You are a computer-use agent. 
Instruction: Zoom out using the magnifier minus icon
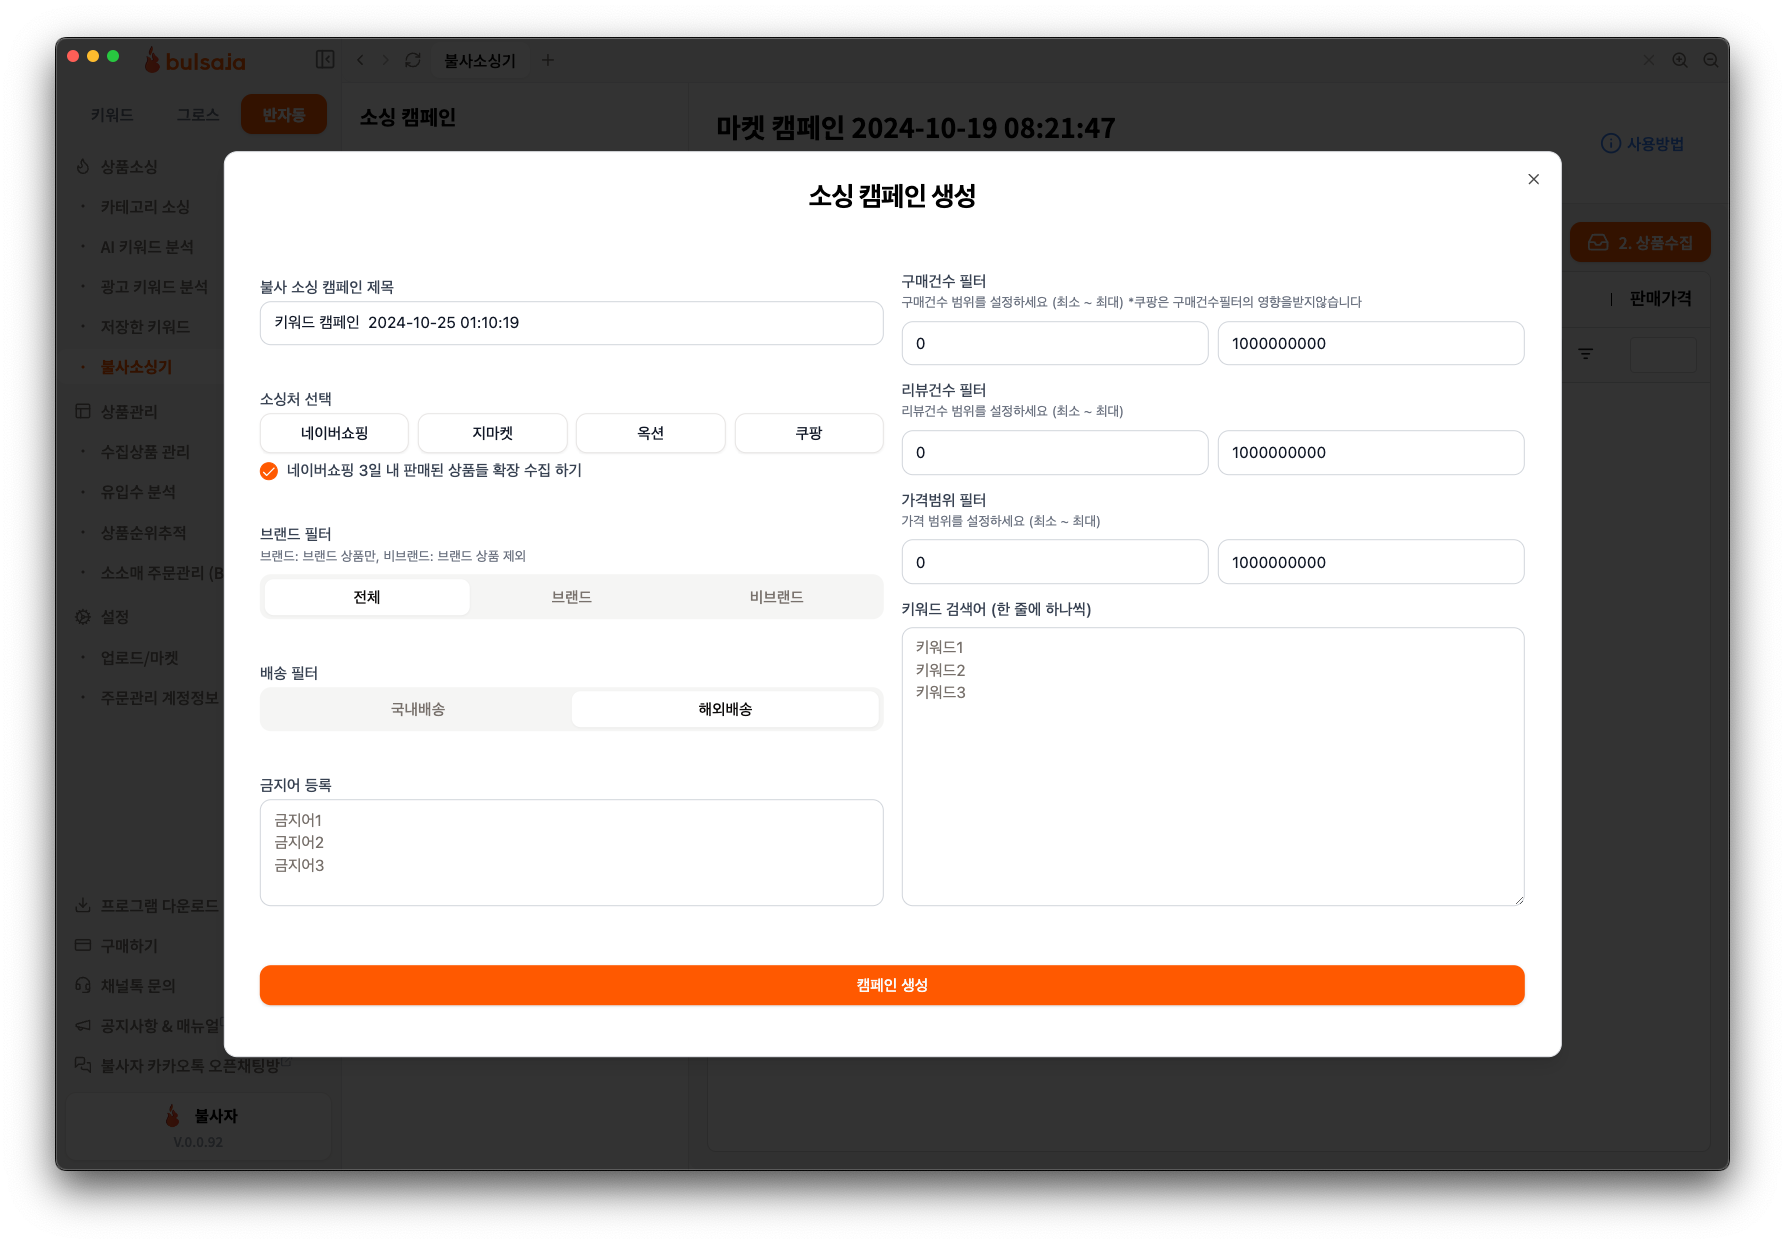click(1711, 60)
